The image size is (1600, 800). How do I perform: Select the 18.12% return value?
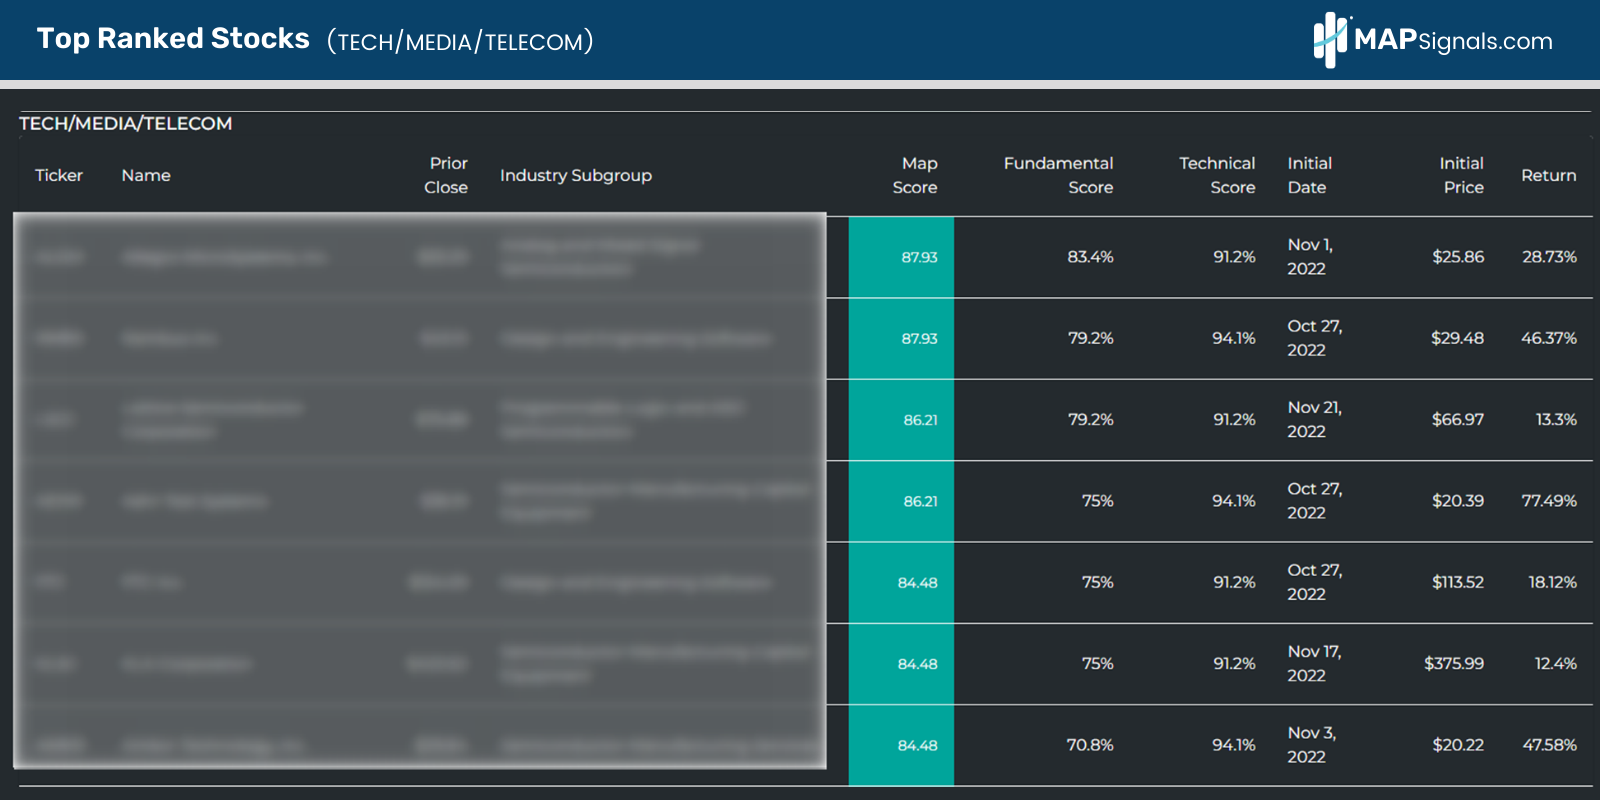tap(1553, 582)
